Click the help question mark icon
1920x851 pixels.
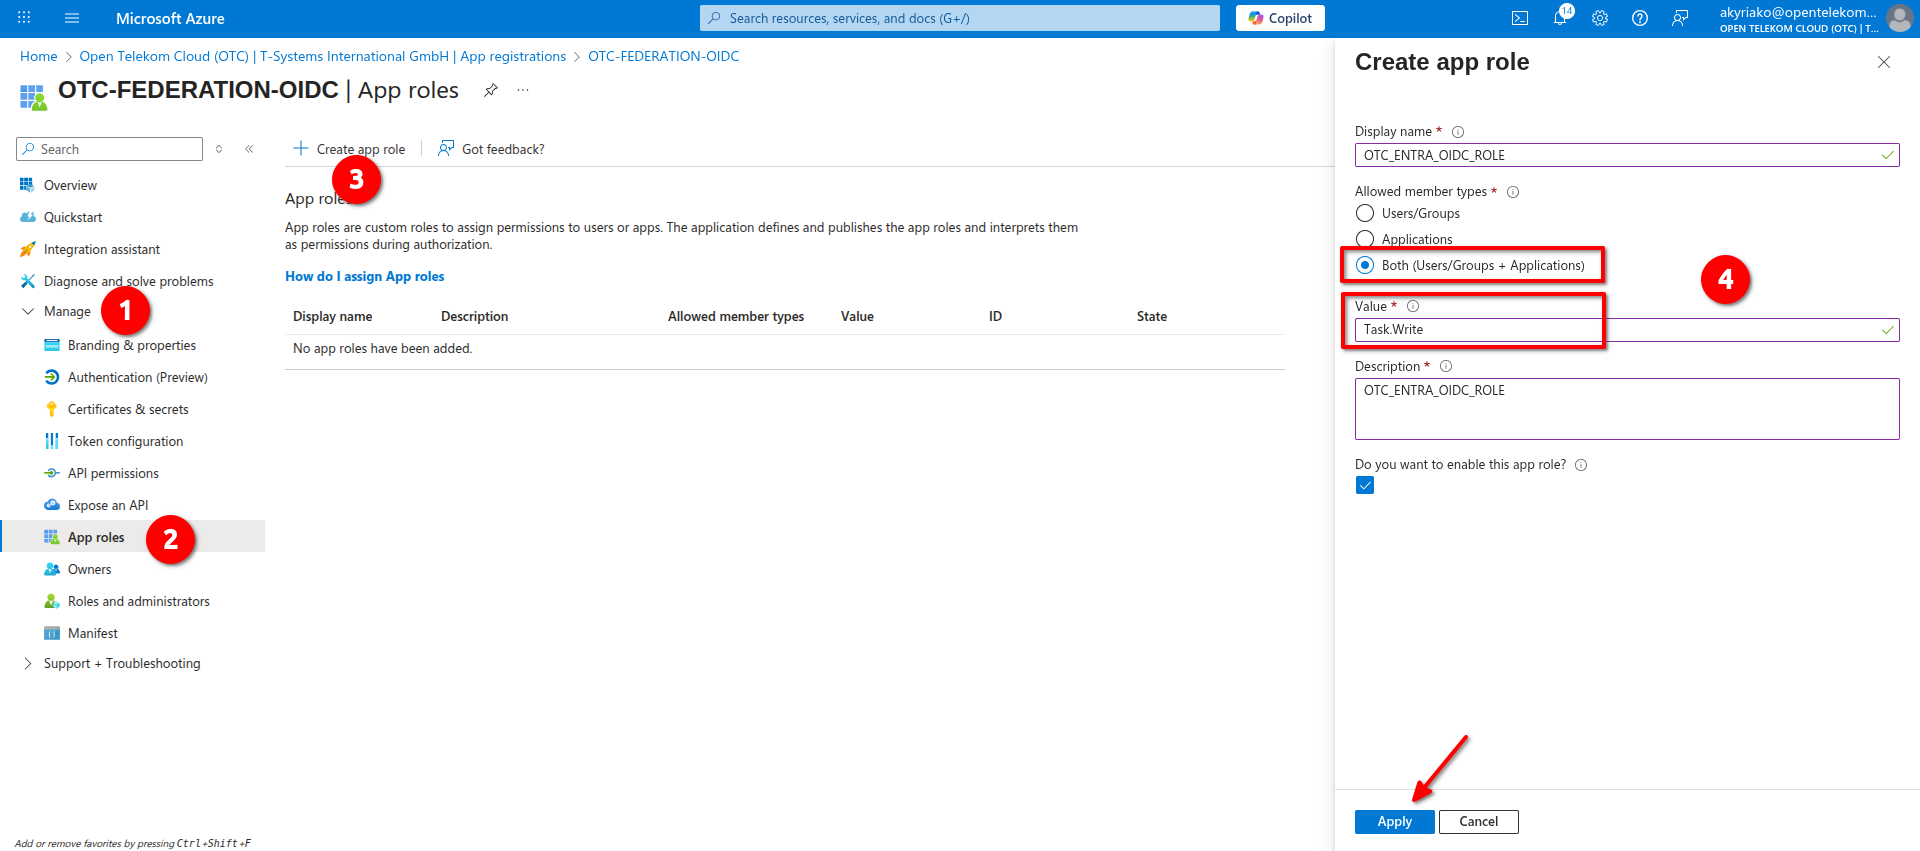(1640, 18)
